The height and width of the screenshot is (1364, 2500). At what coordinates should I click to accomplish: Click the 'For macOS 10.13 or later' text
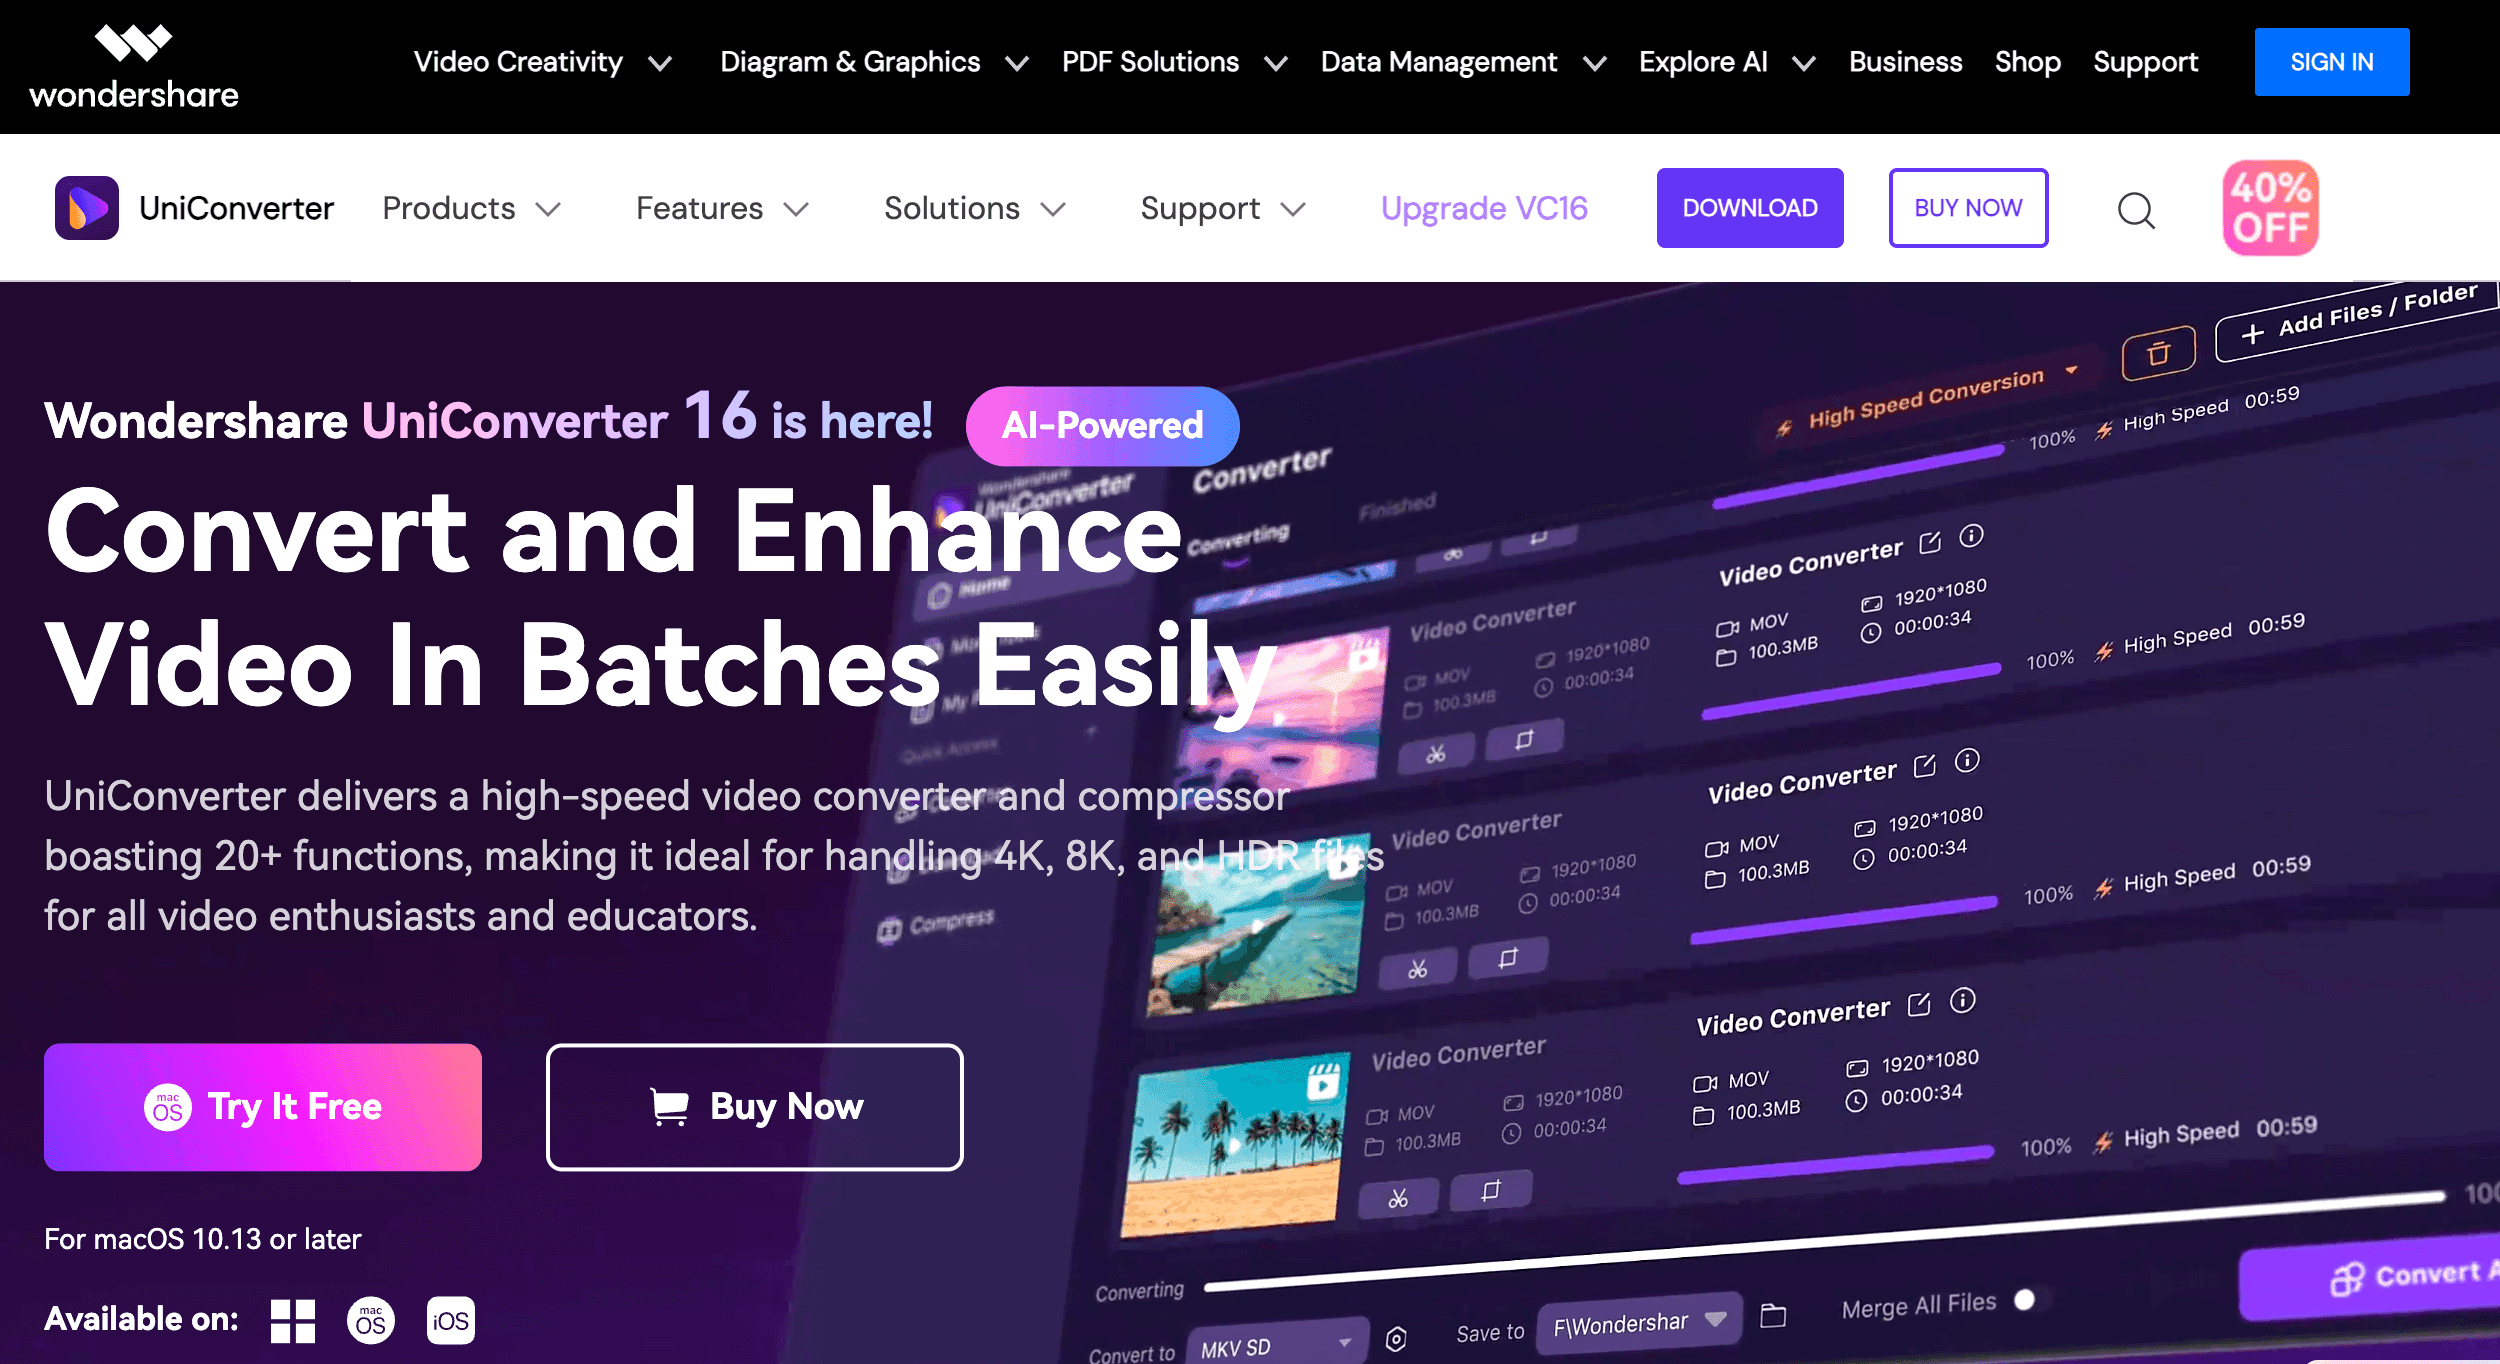pos(203,1239)
